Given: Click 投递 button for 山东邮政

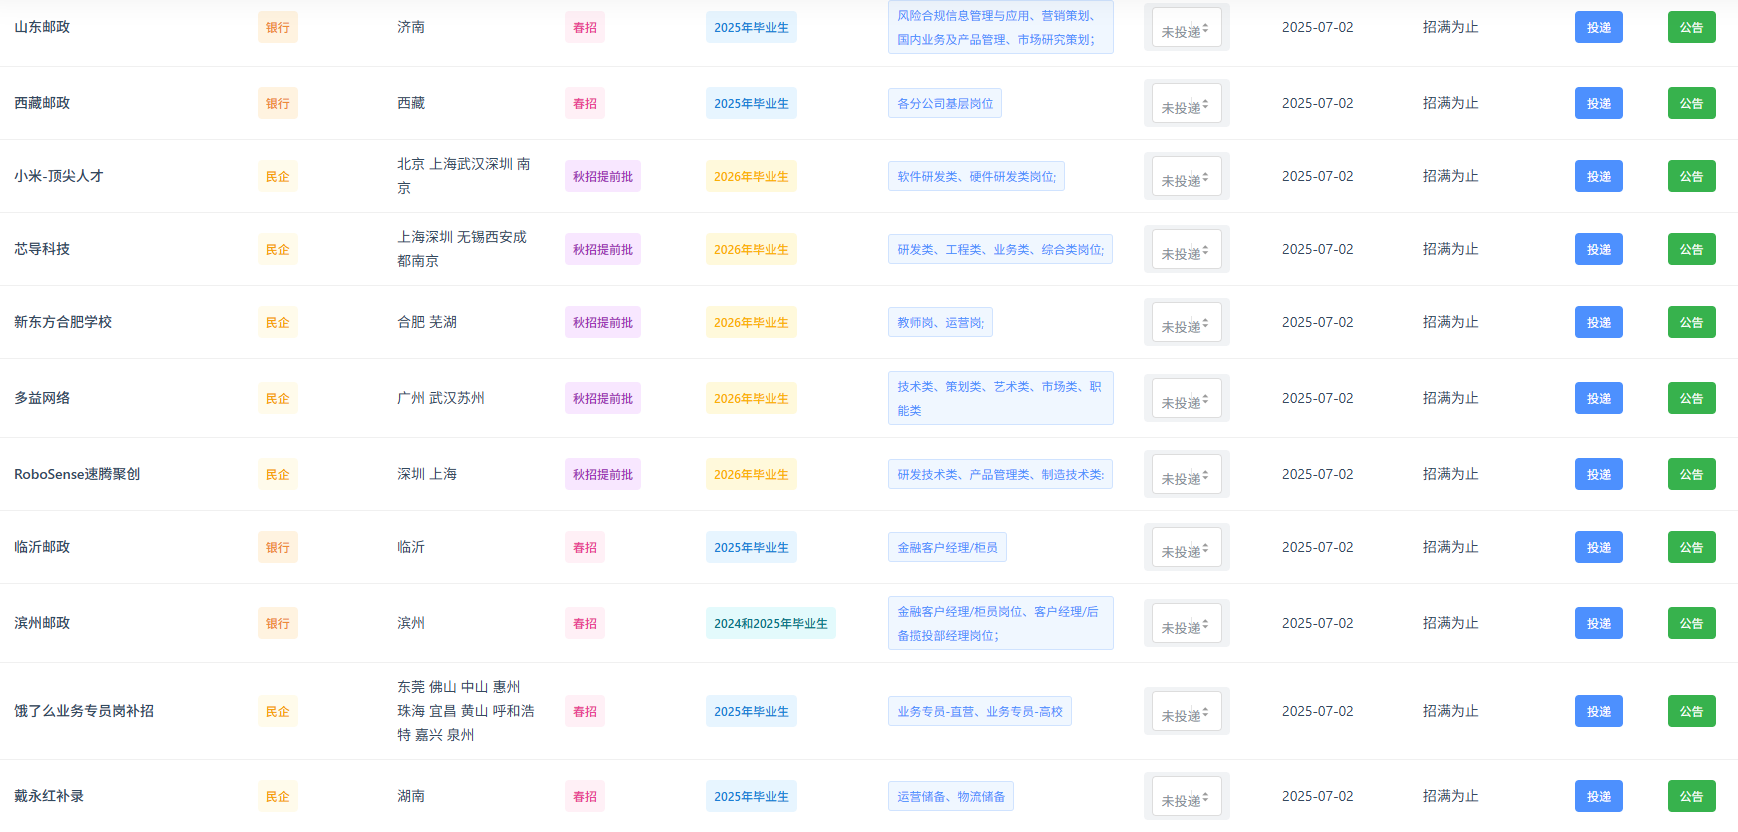Looking at the screenshot, I should [1598, 27].
